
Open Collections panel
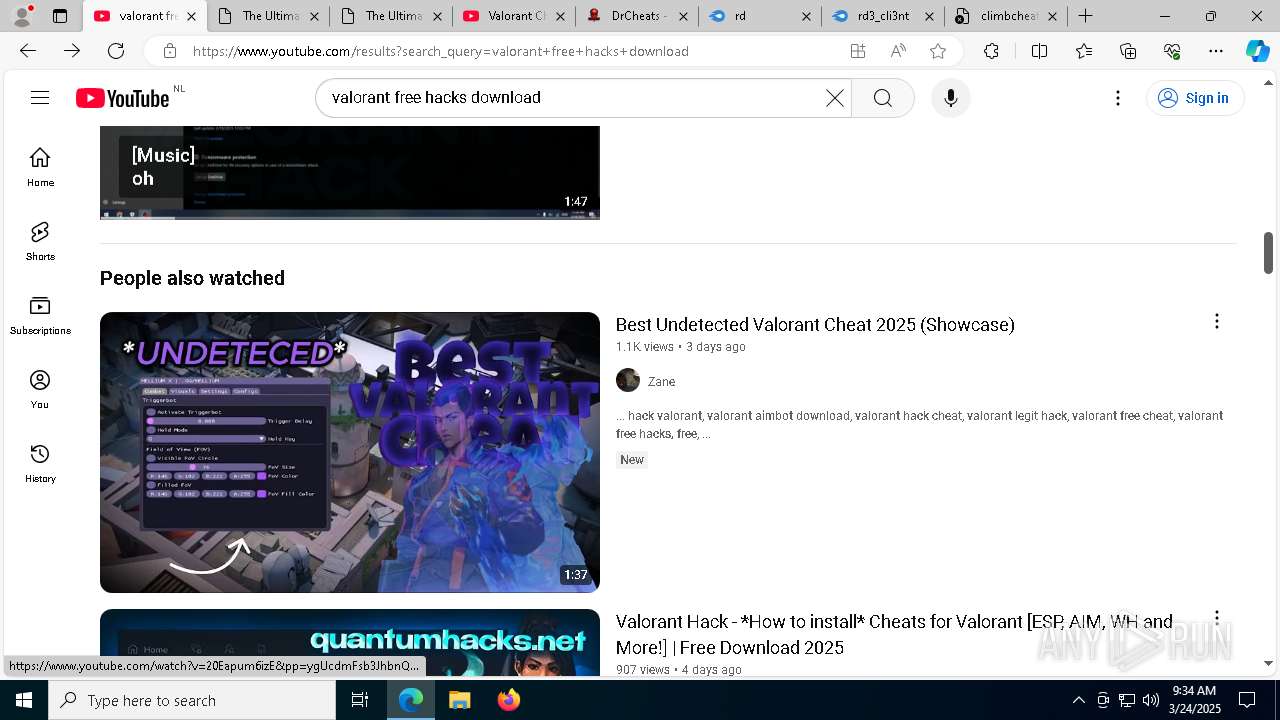tap(1128, 51)
